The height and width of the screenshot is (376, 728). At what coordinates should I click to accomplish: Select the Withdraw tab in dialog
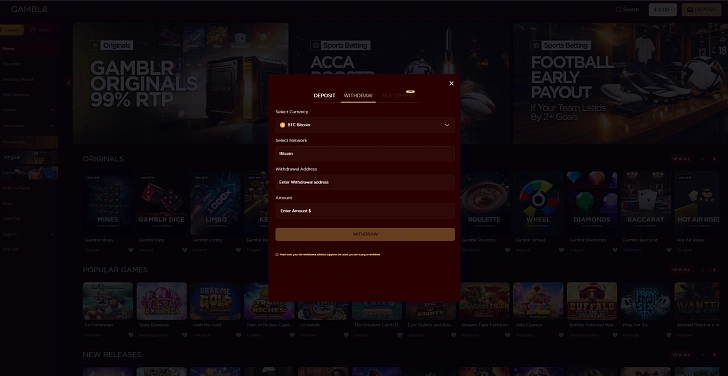(x=358, y=96)
